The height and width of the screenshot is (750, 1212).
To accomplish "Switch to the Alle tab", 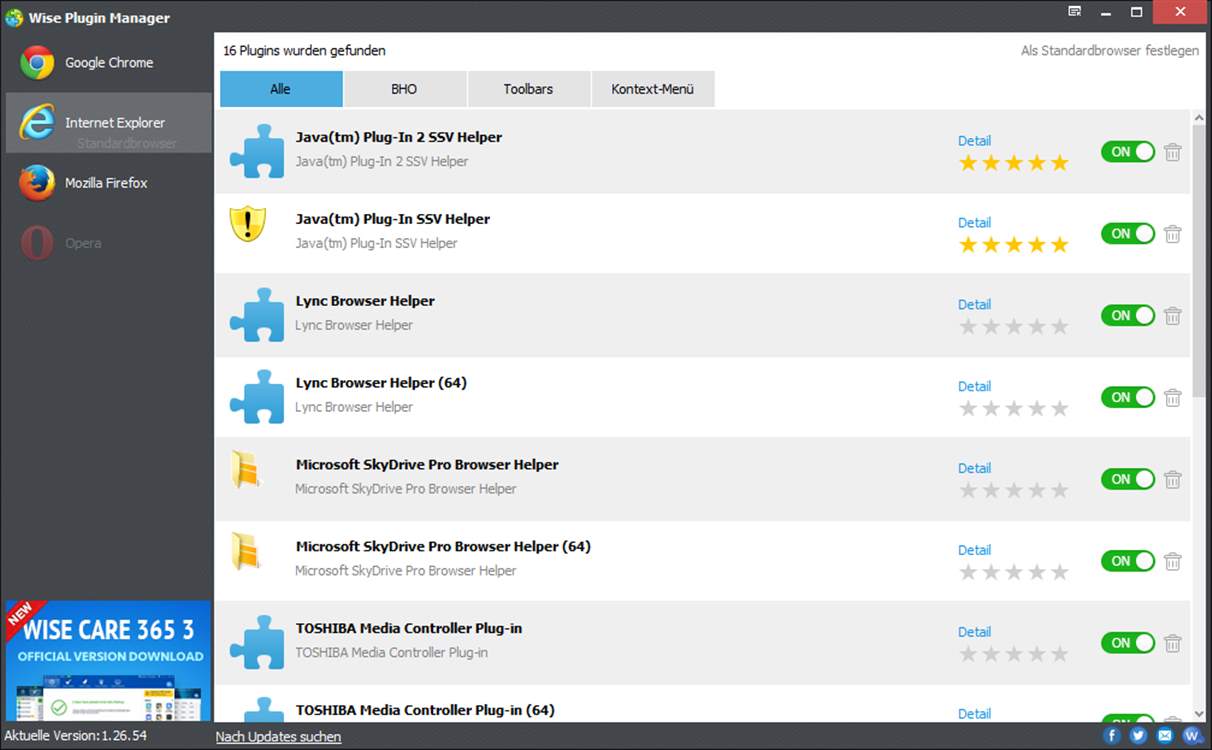I will [x=281, y=89].
